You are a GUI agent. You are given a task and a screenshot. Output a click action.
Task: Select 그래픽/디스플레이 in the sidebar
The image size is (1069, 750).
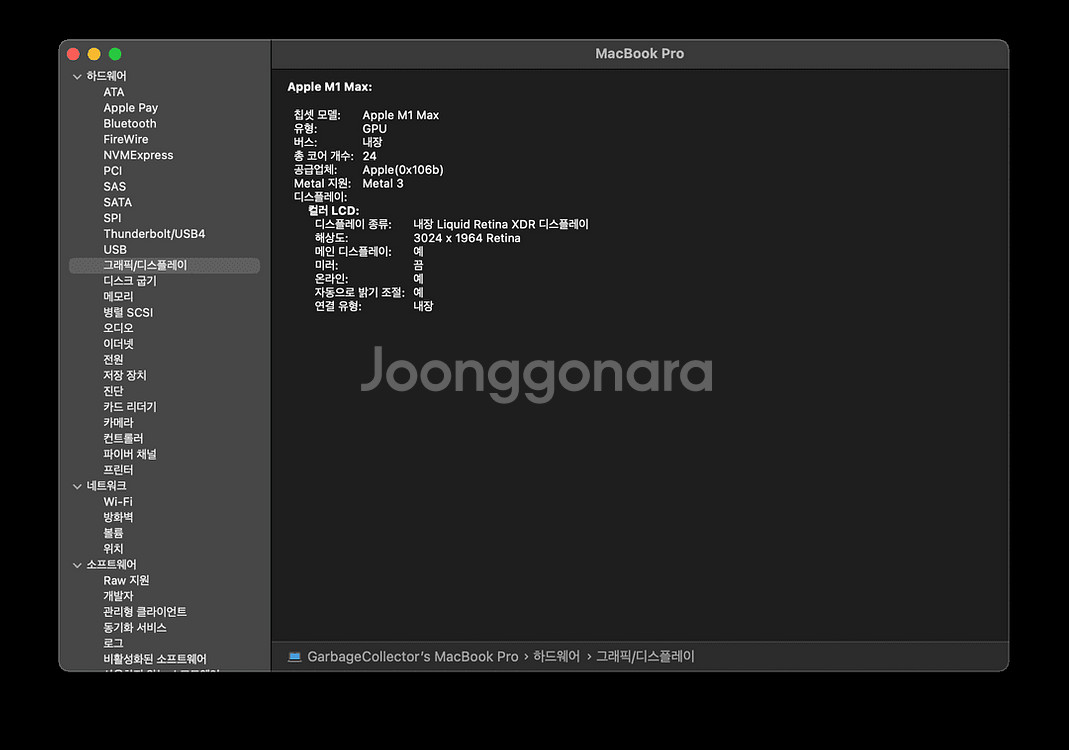(x=164, y=265)
